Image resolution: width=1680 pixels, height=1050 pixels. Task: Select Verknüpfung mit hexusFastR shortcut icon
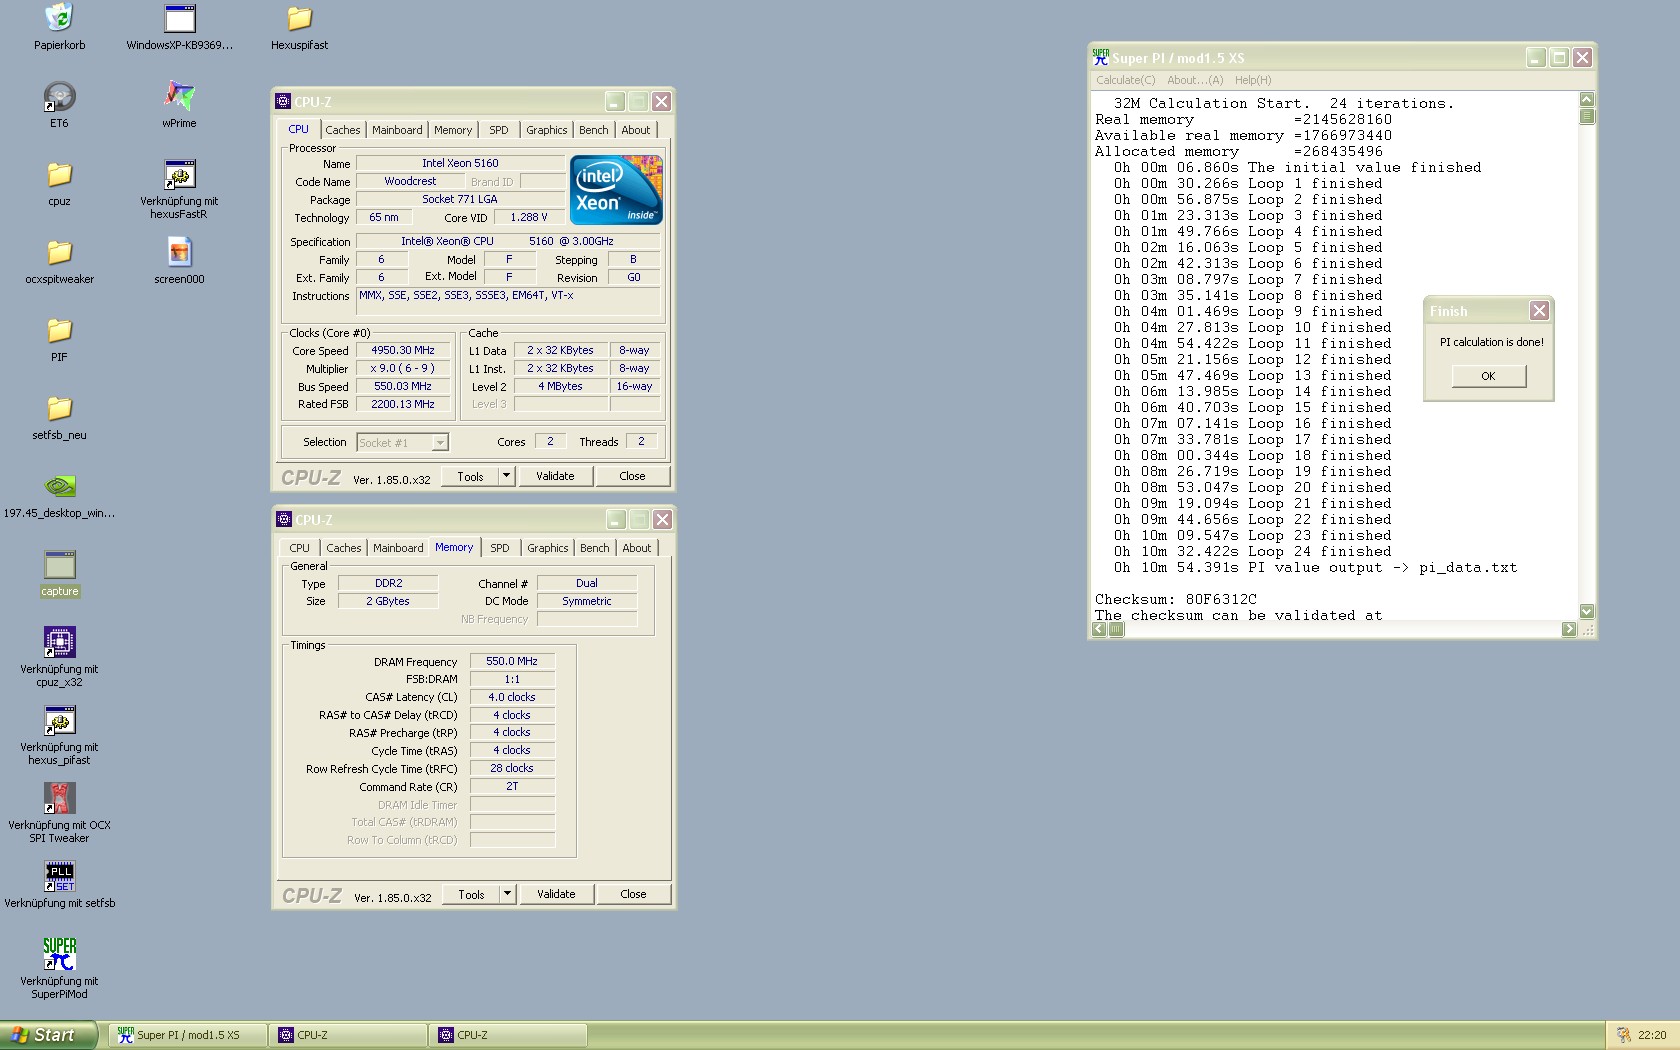point(179,174)
